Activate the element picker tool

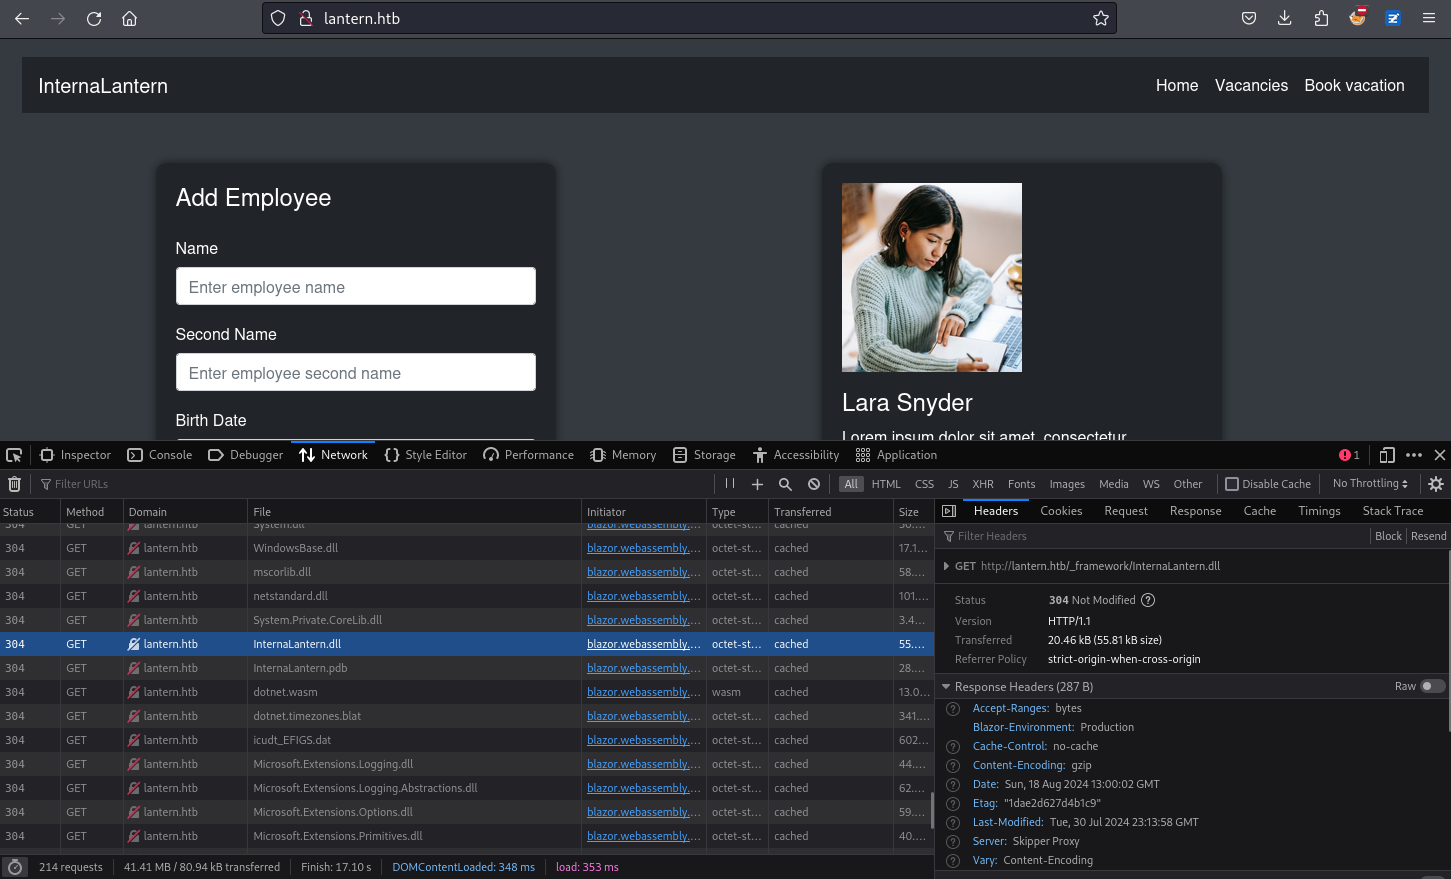point(14,455)
